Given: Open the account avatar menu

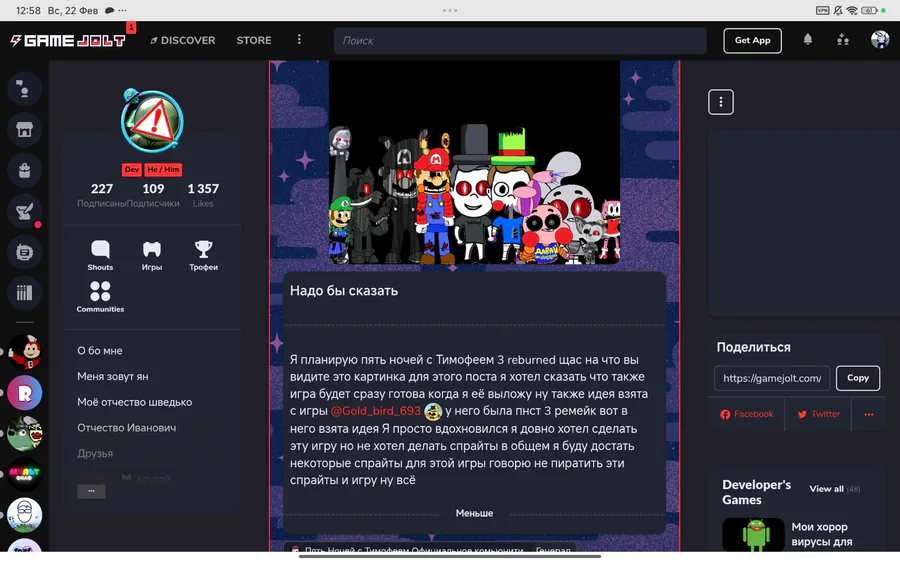Looking at the screenshot, I should (880, 40).
